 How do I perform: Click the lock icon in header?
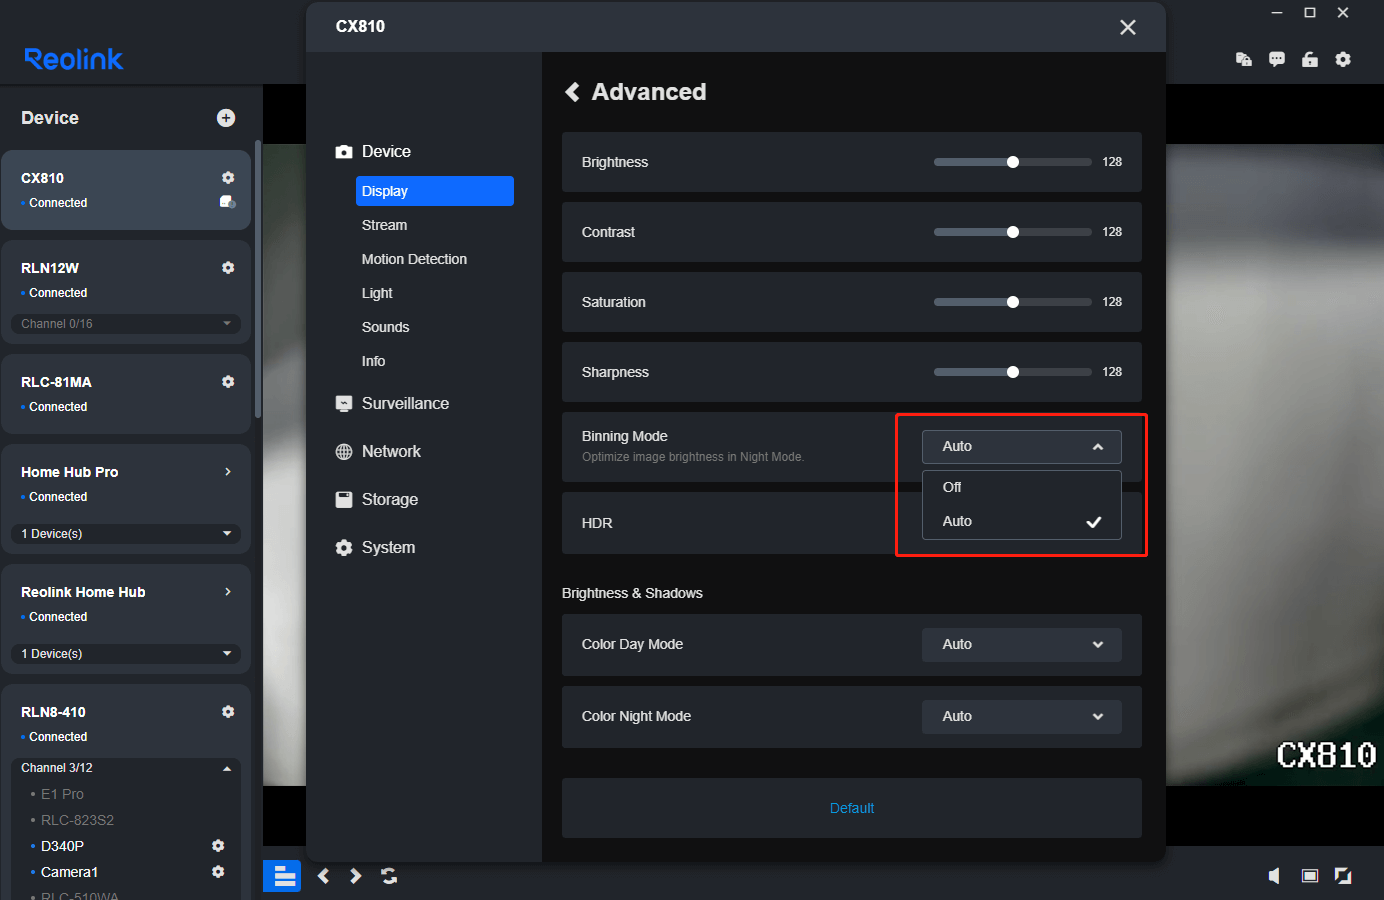[1310, 59]
